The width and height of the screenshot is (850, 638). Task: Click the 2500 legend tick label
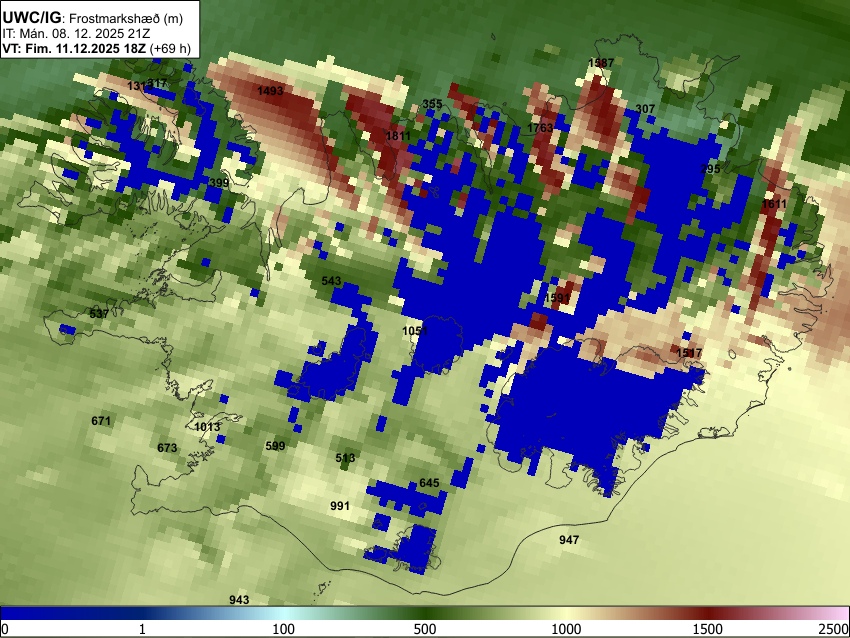pyautogui.click(x=834, y=629)
